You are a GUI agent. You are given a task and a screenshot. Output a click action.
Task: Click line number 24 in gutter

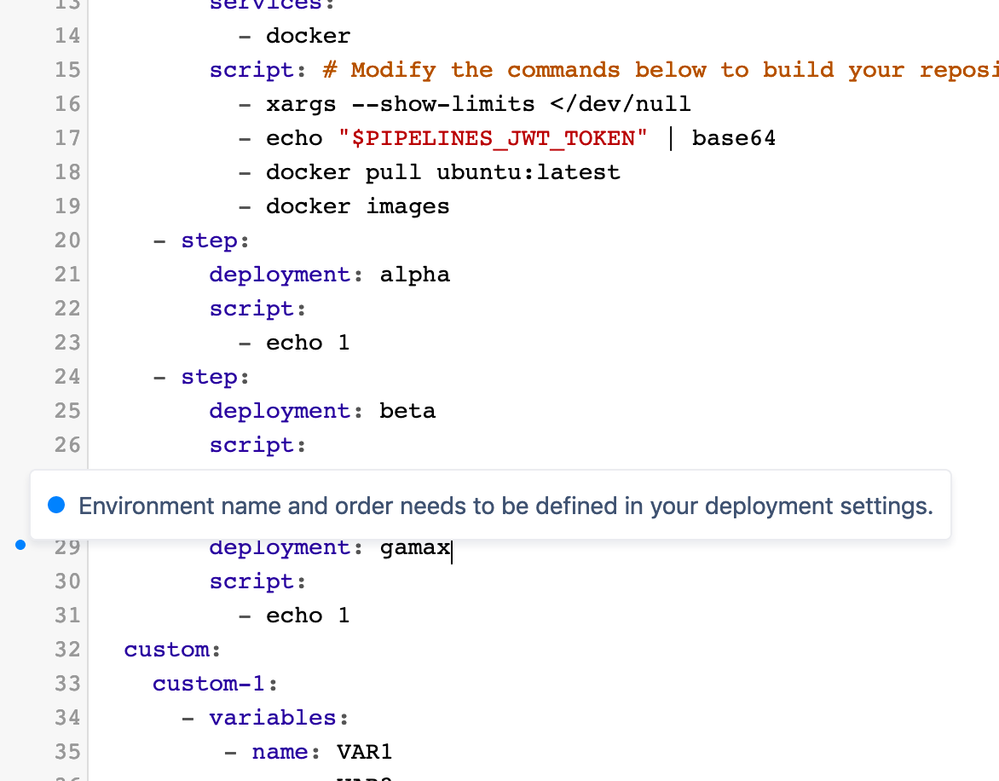pos(68,376)
